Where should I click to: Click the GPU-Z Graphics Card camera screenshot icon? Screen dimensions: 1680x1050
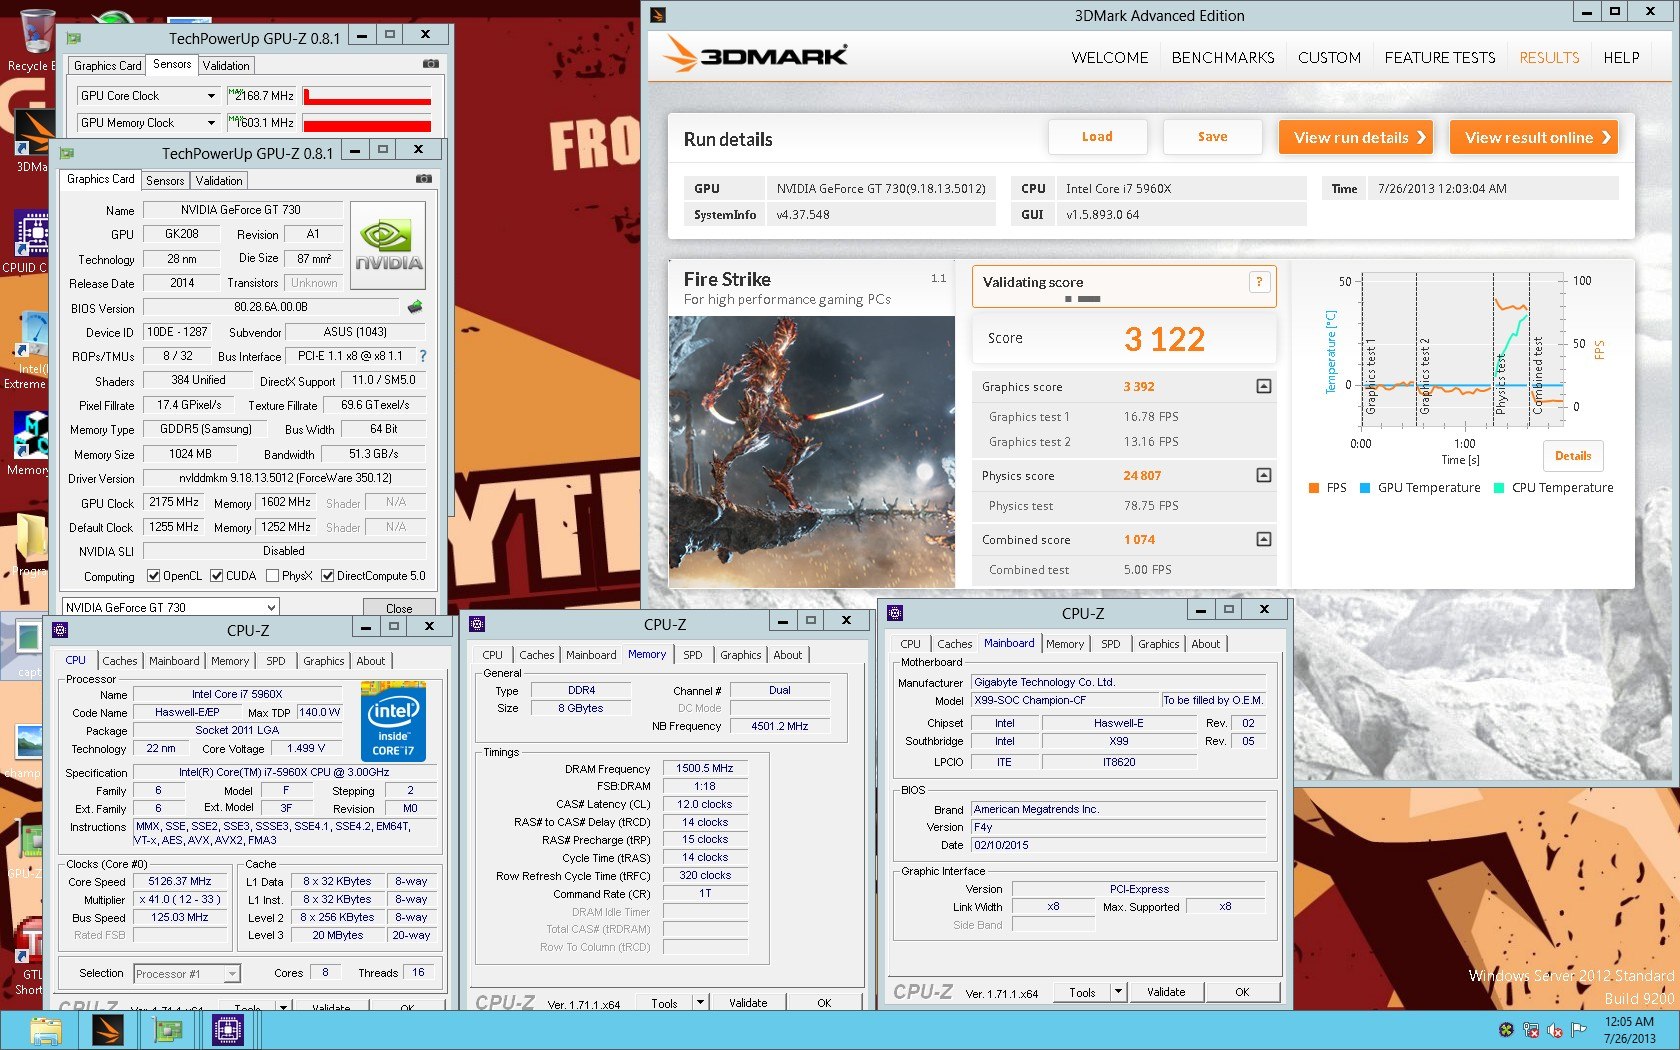pyautogui.click(x=424, y=179)
